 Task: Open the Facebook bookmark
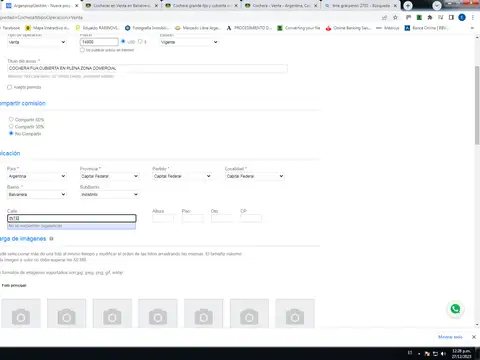[10, 28]
